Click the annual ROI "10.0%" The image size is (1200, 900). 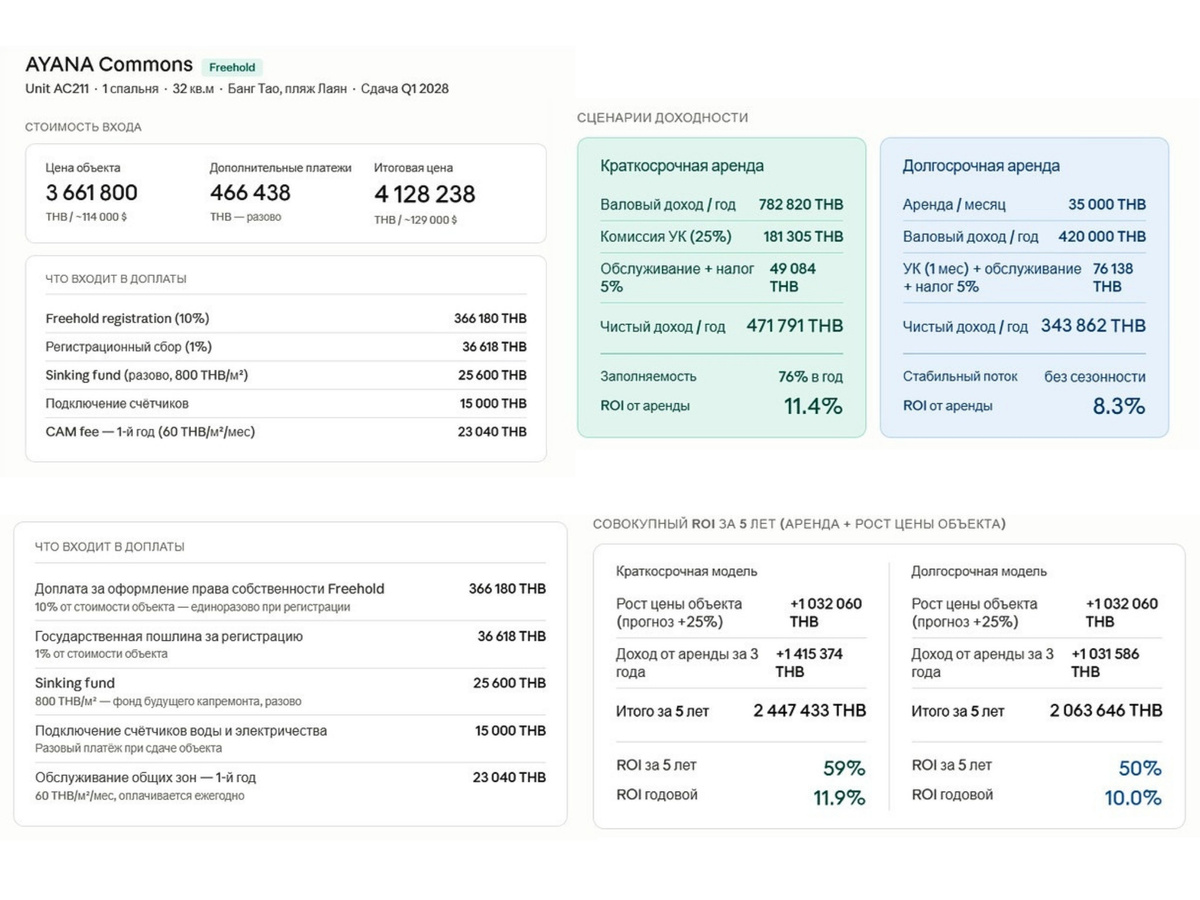click(x=1133, y=798)
